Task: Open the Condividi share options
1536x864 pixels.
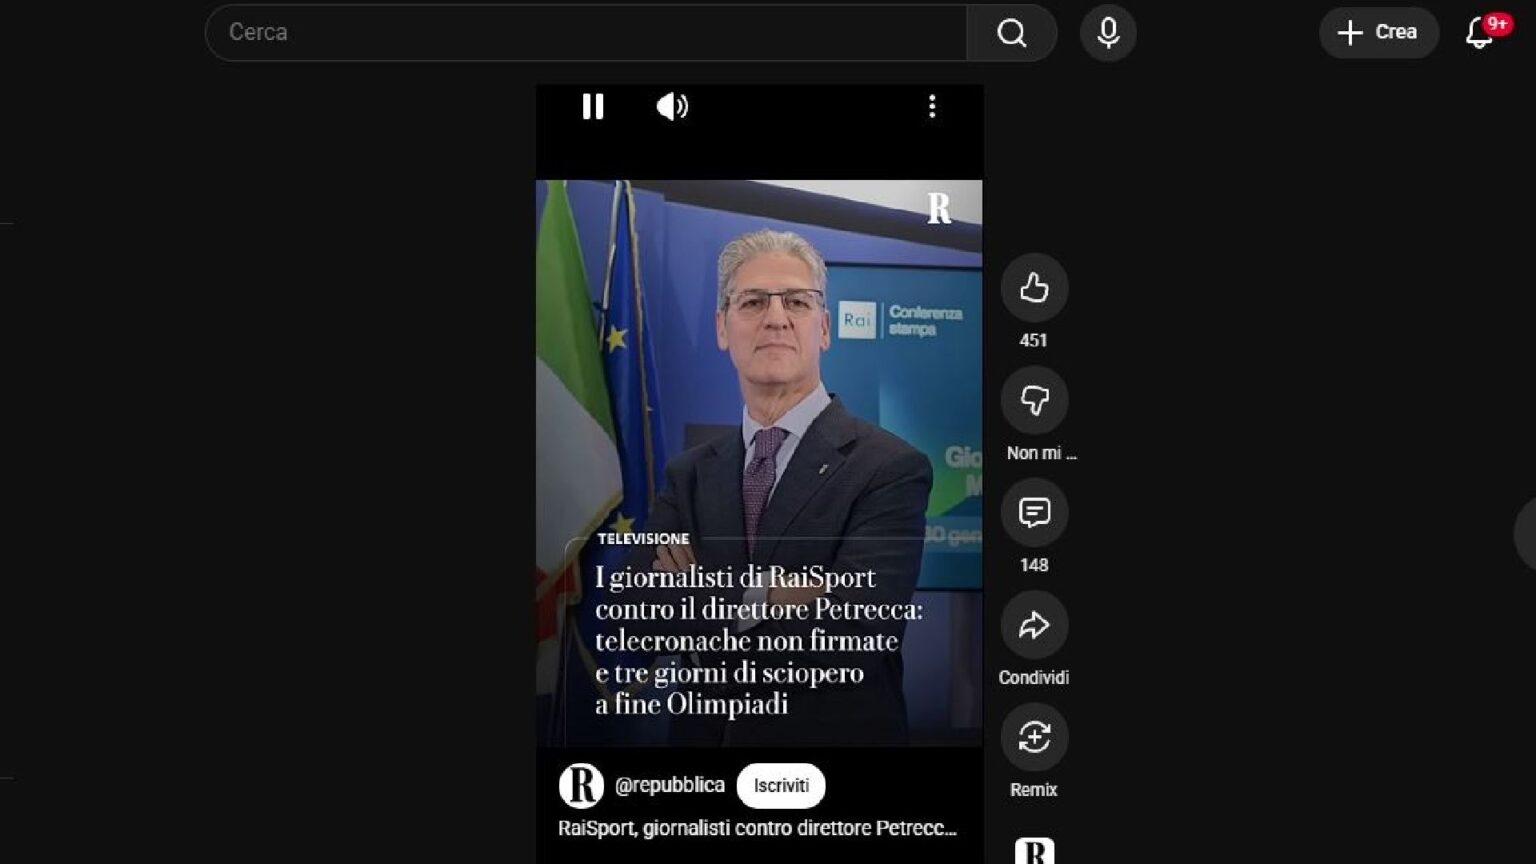Action: tap(1034, 626)
